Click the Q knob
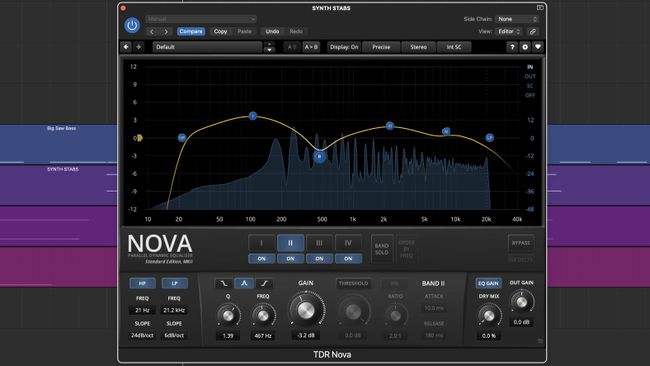650x366 pixels. pos(228,316)
